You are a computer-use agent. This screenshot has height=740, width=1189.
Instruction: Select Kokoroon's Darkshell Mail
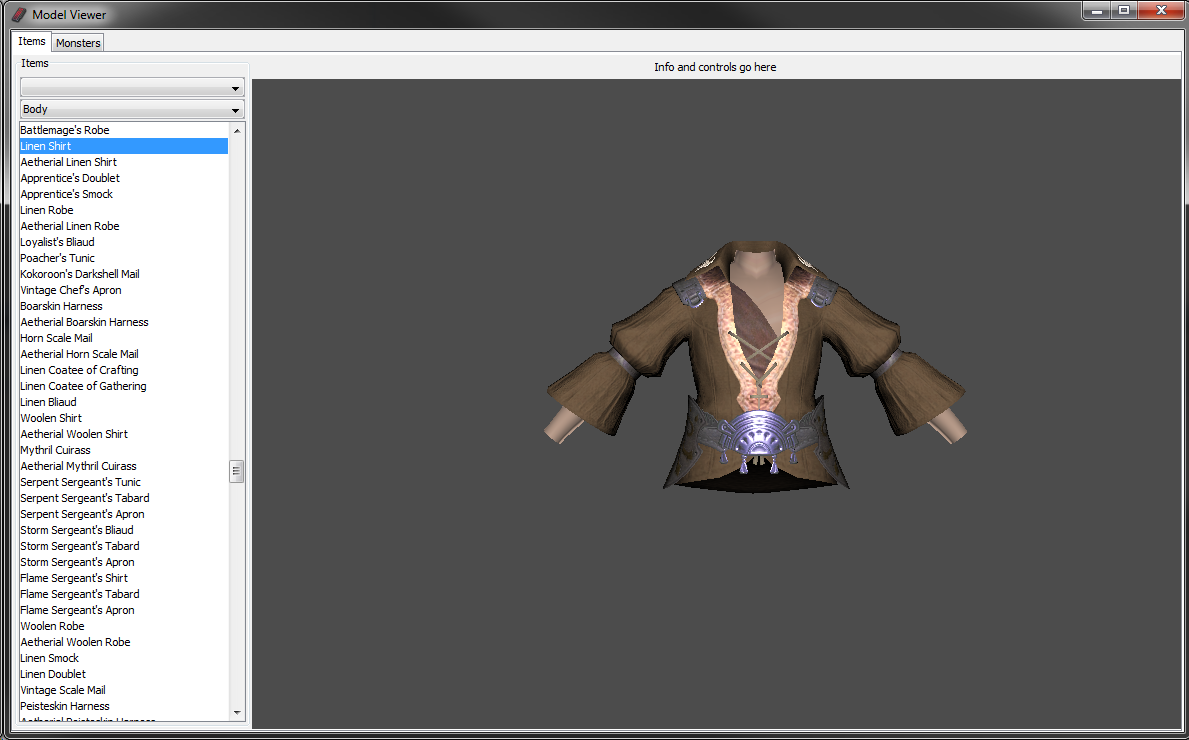click(124, 274)
